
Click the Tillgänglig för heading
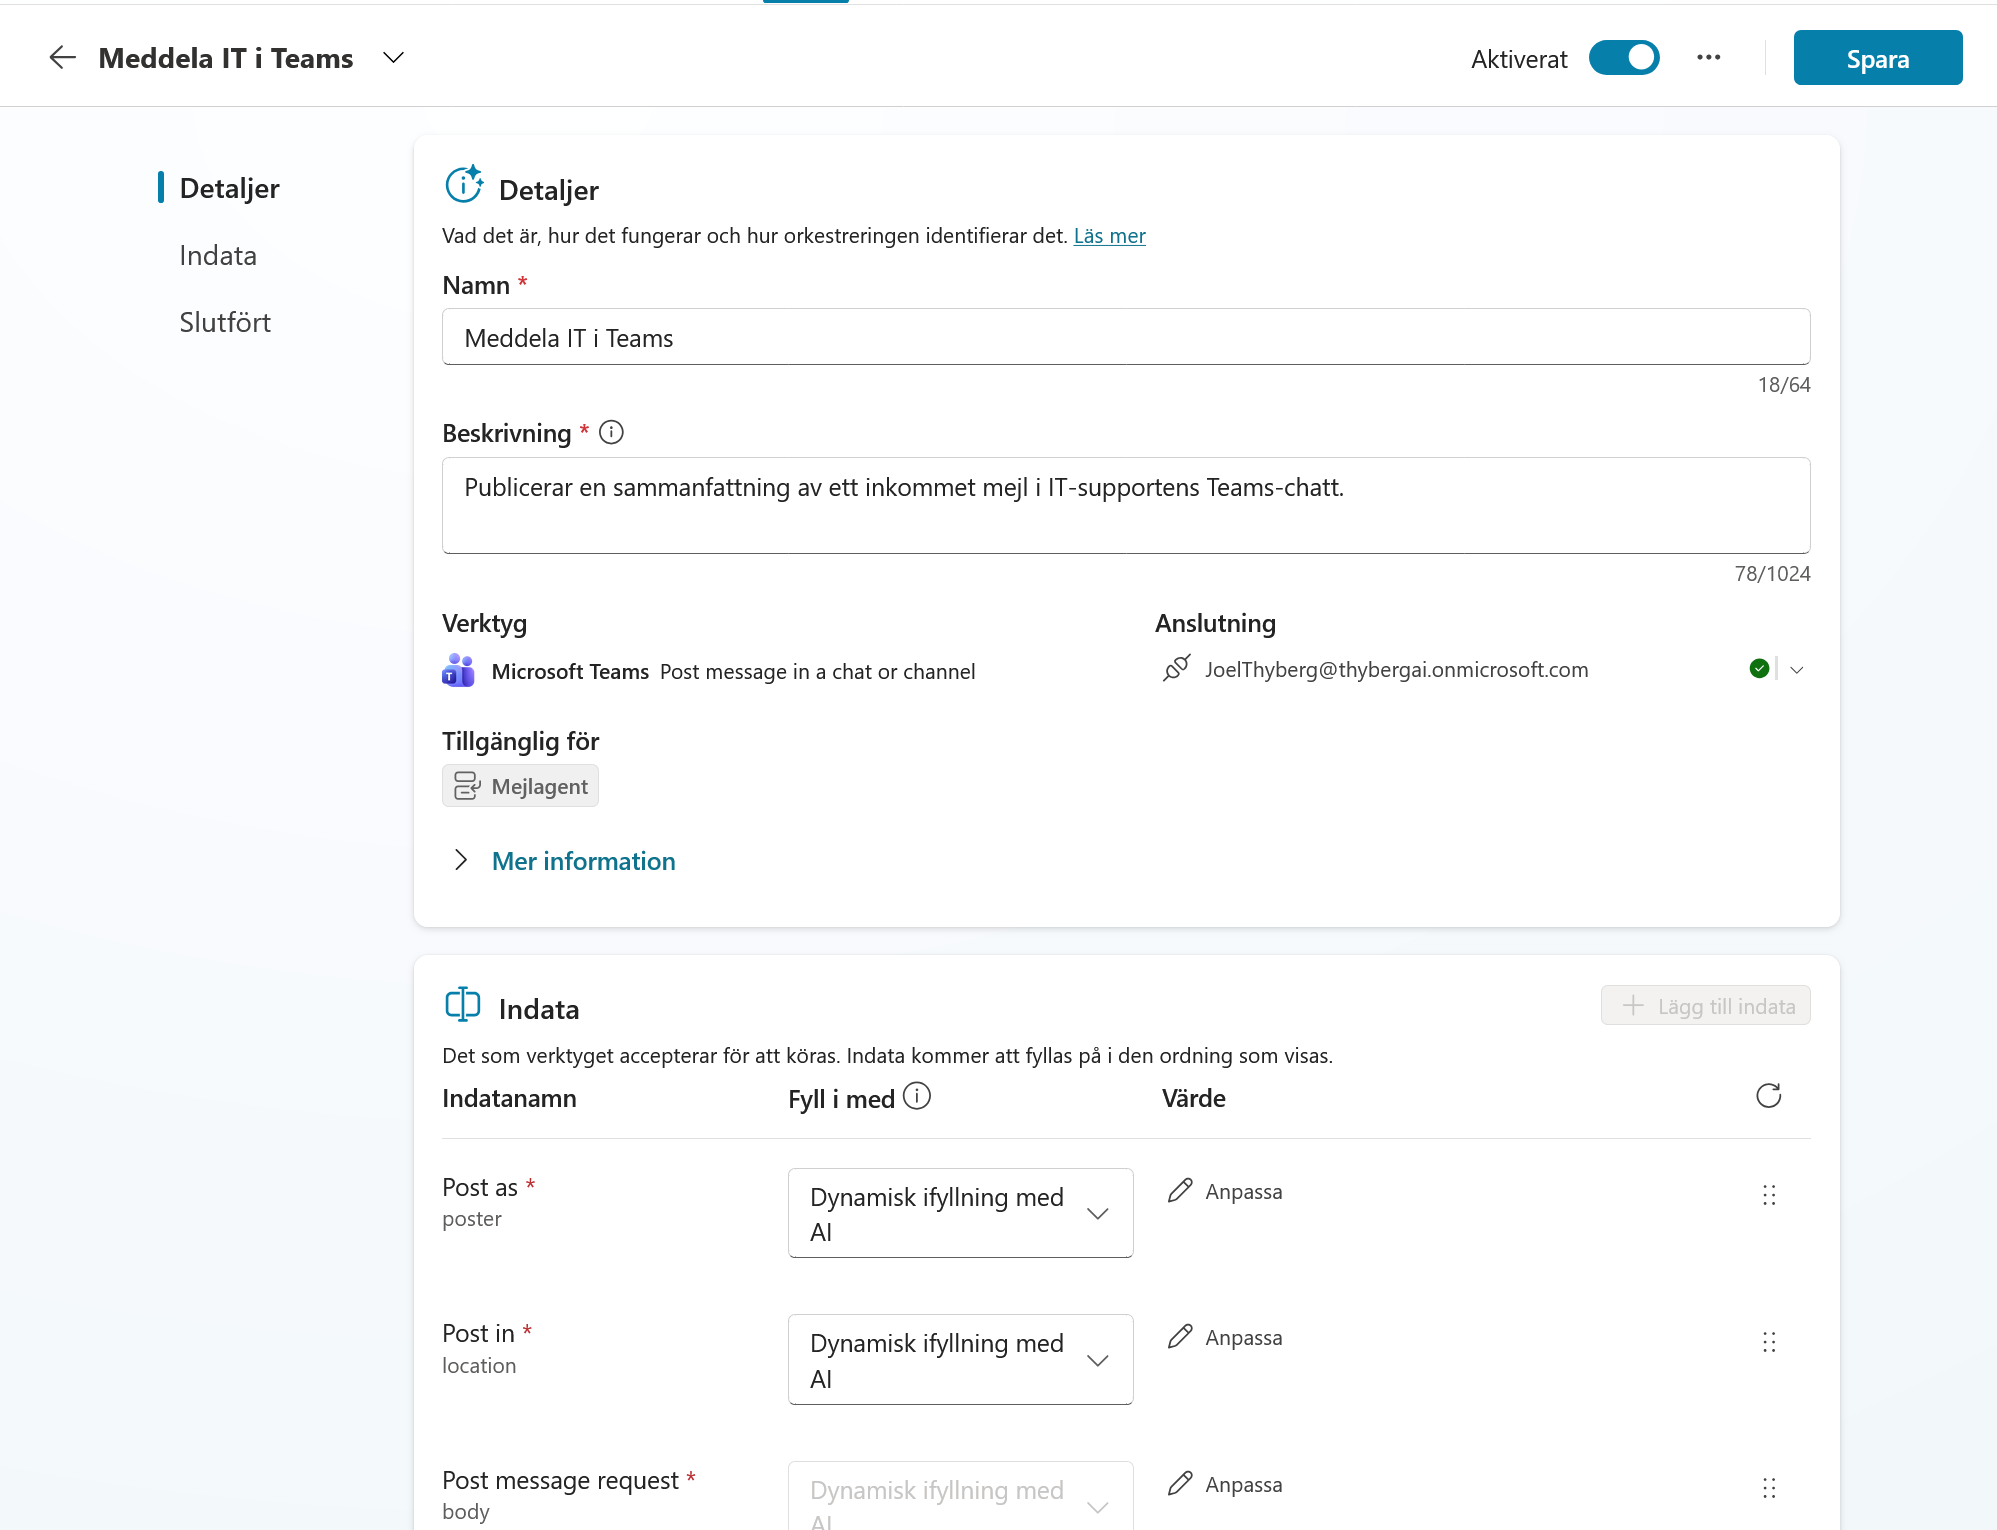[520, 741]
